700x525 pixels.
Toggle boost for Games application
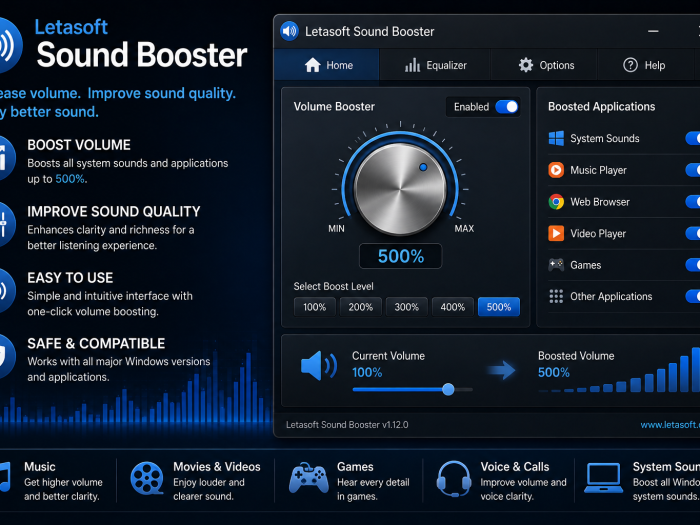tap(693, 265)
